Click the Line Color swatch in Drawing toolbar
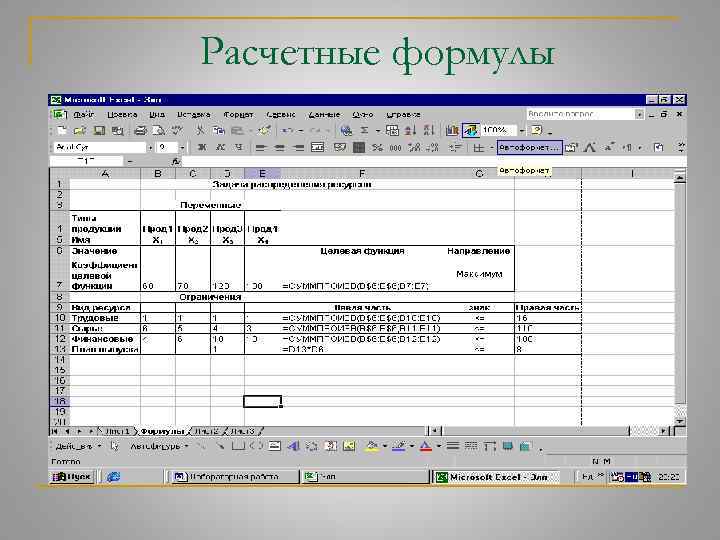The height and width of the screenshot is (540, 720). [399, 446]
